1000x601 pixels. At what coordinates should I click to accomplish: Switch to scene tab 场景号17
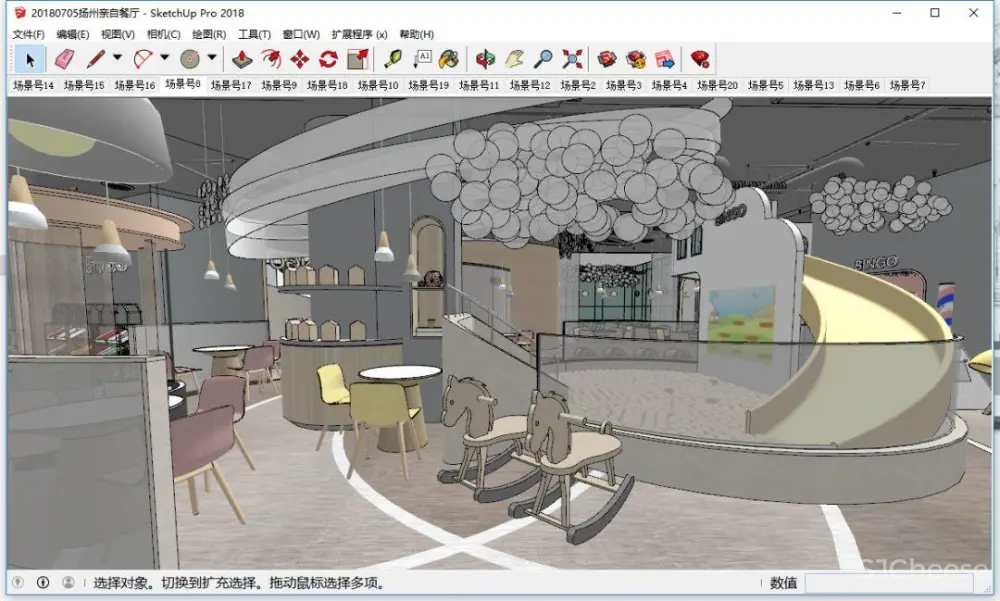(x=230, y=85)
